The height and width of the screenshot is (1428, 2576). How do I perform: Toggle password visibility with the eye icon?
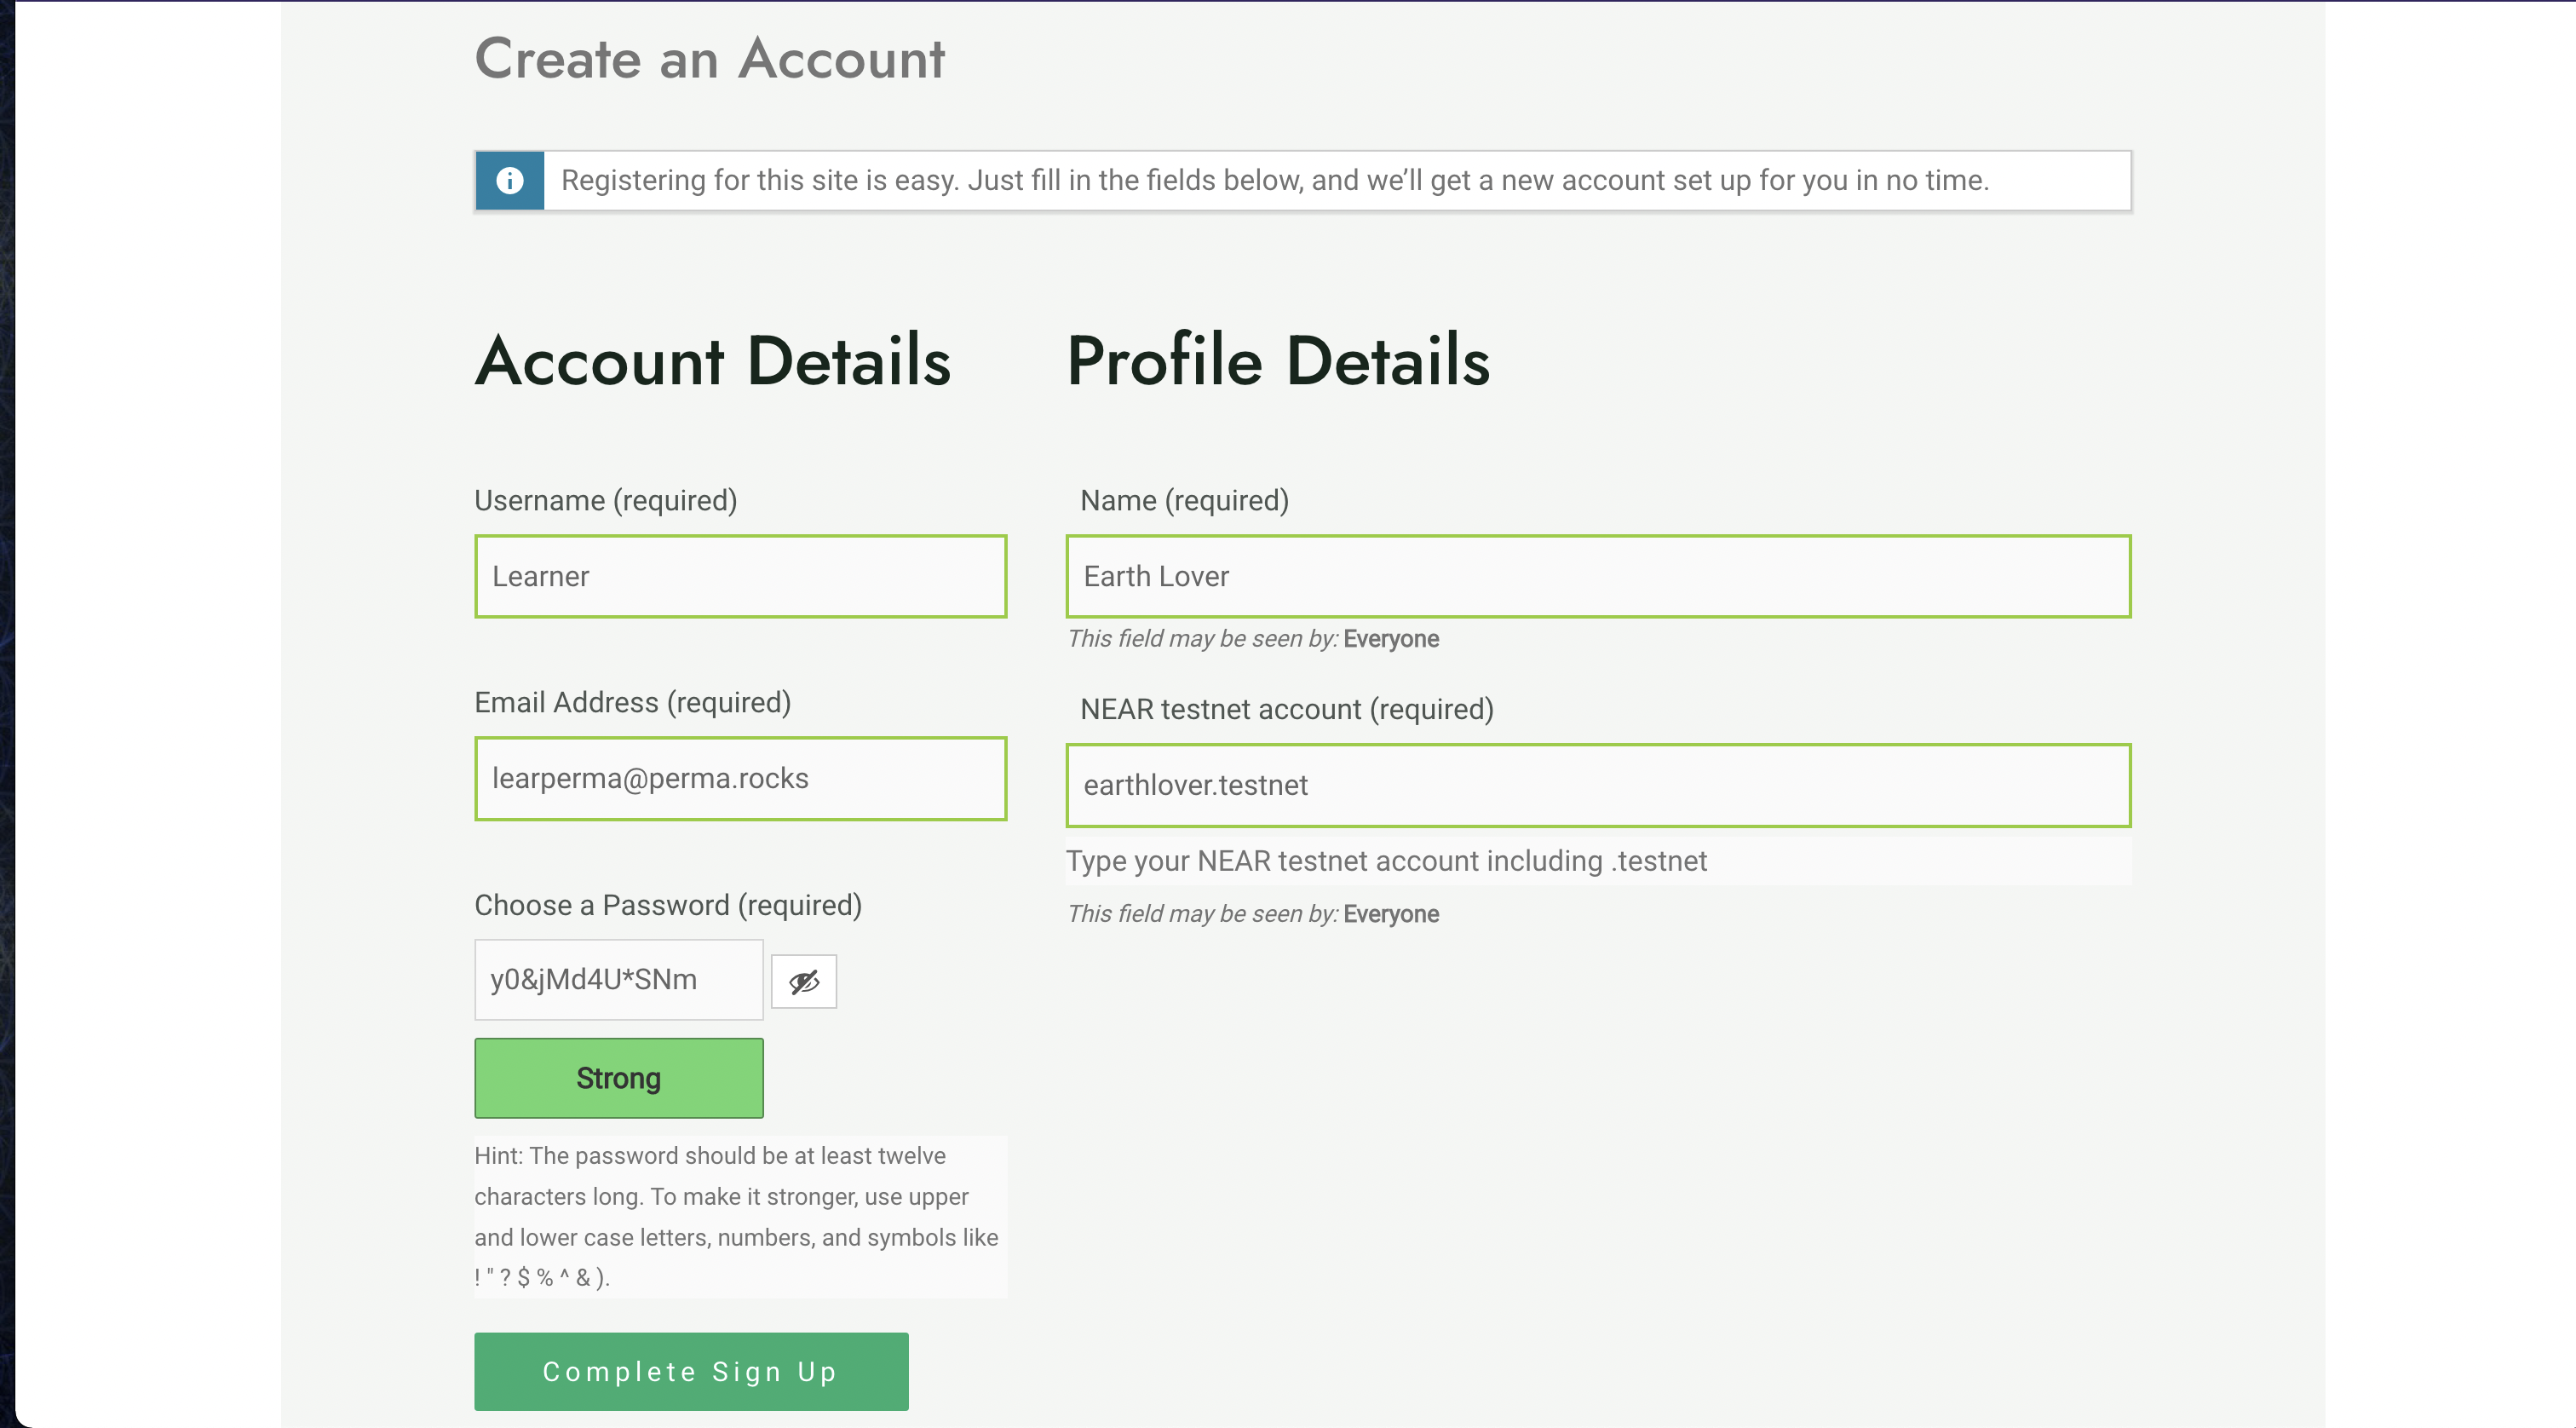804,982
